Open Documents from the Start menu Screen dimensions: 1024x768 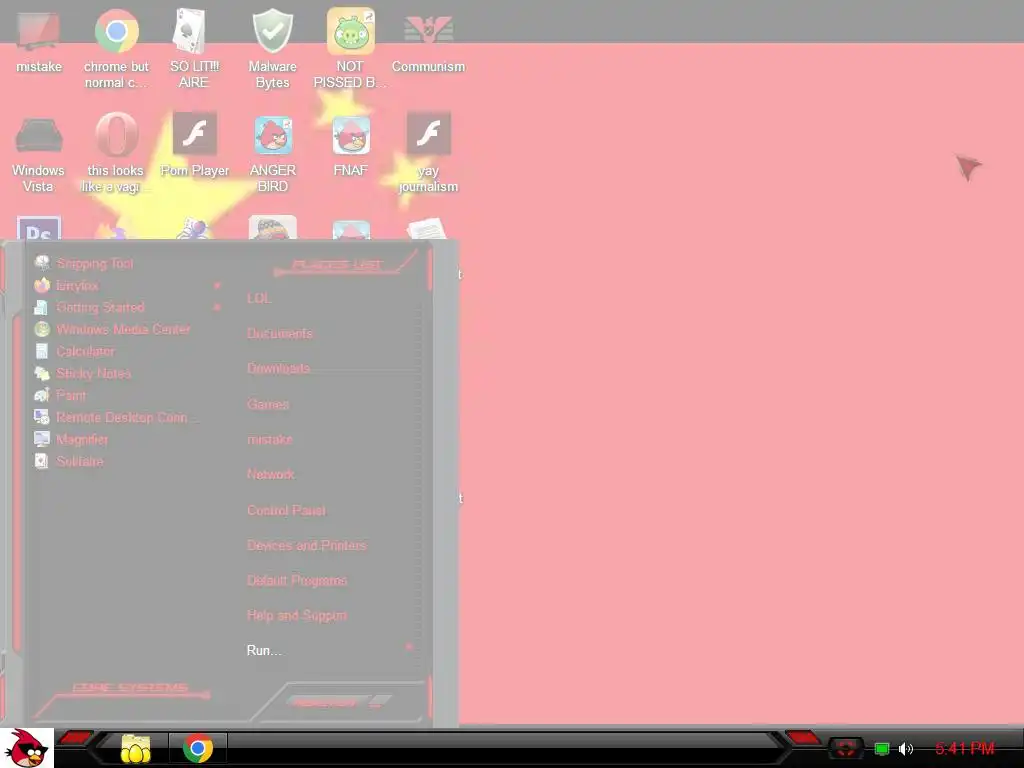280,333
